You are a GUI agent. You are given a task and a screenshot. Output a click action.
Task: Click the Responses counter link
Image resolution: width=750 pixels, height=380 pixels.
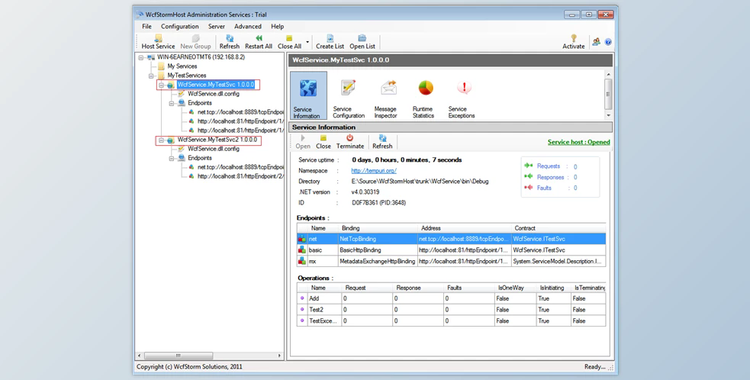point(551,177)
